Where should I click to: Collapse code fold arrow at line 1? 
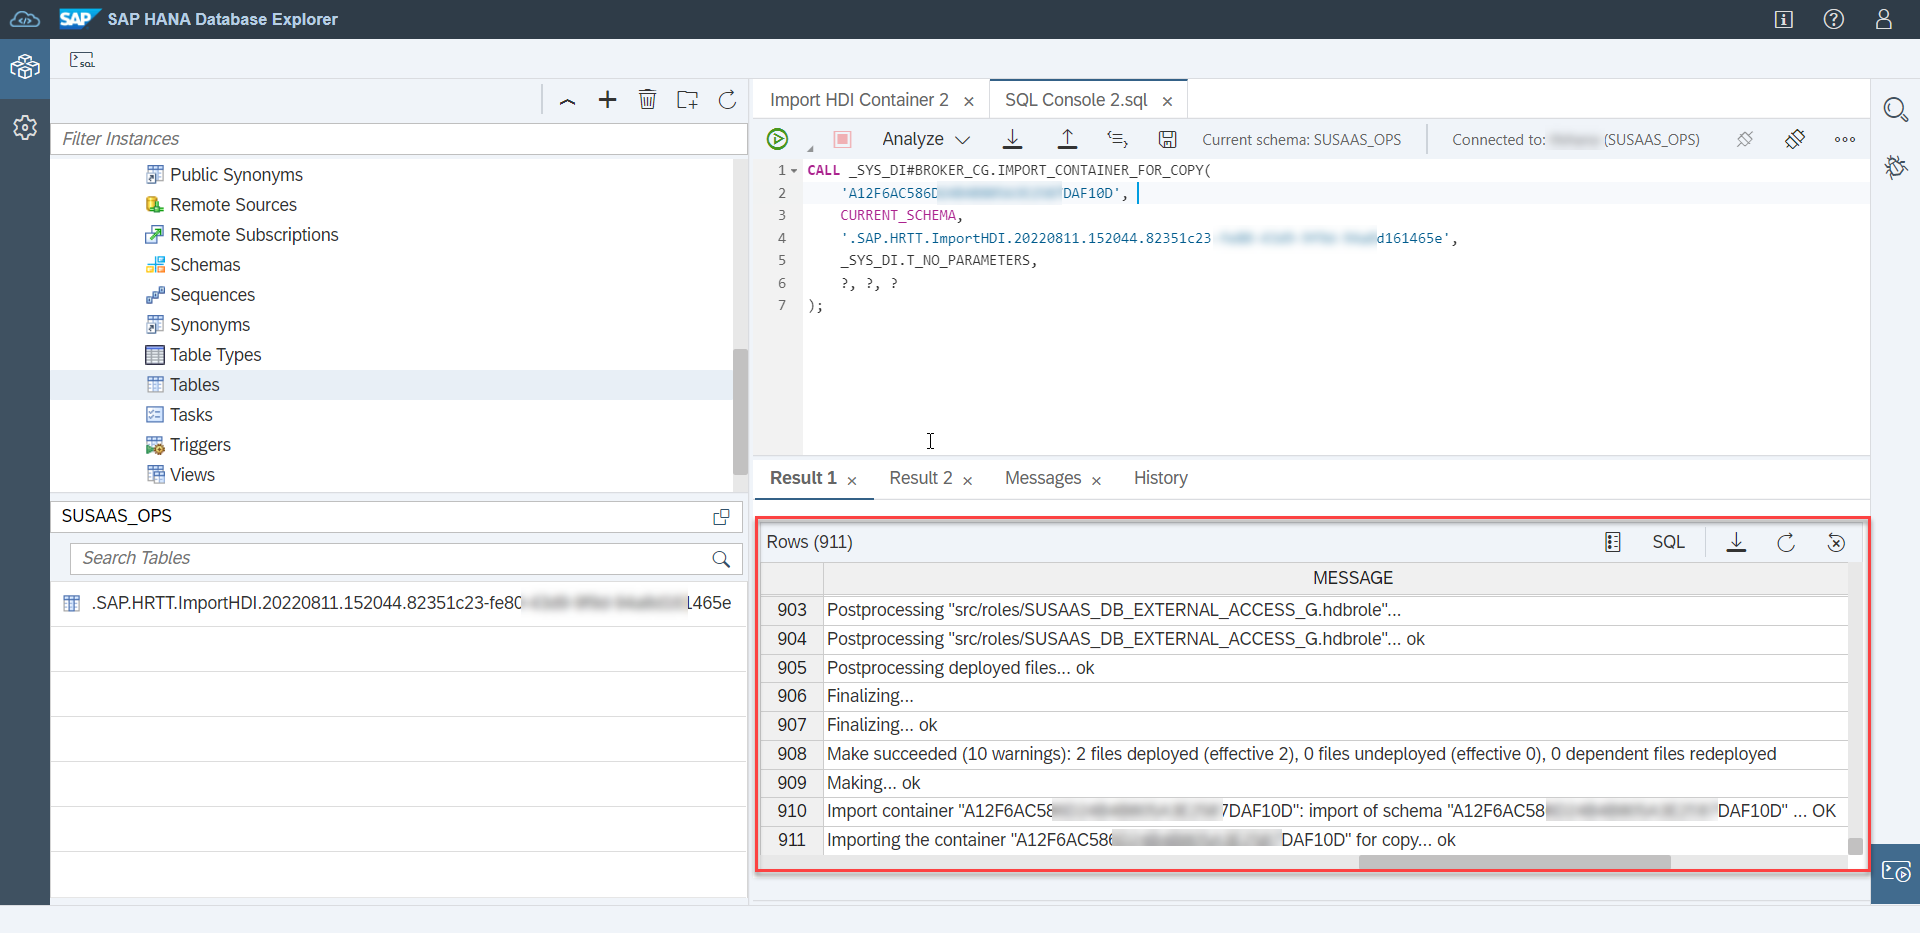pyautogui.click(x=794, y=171)
